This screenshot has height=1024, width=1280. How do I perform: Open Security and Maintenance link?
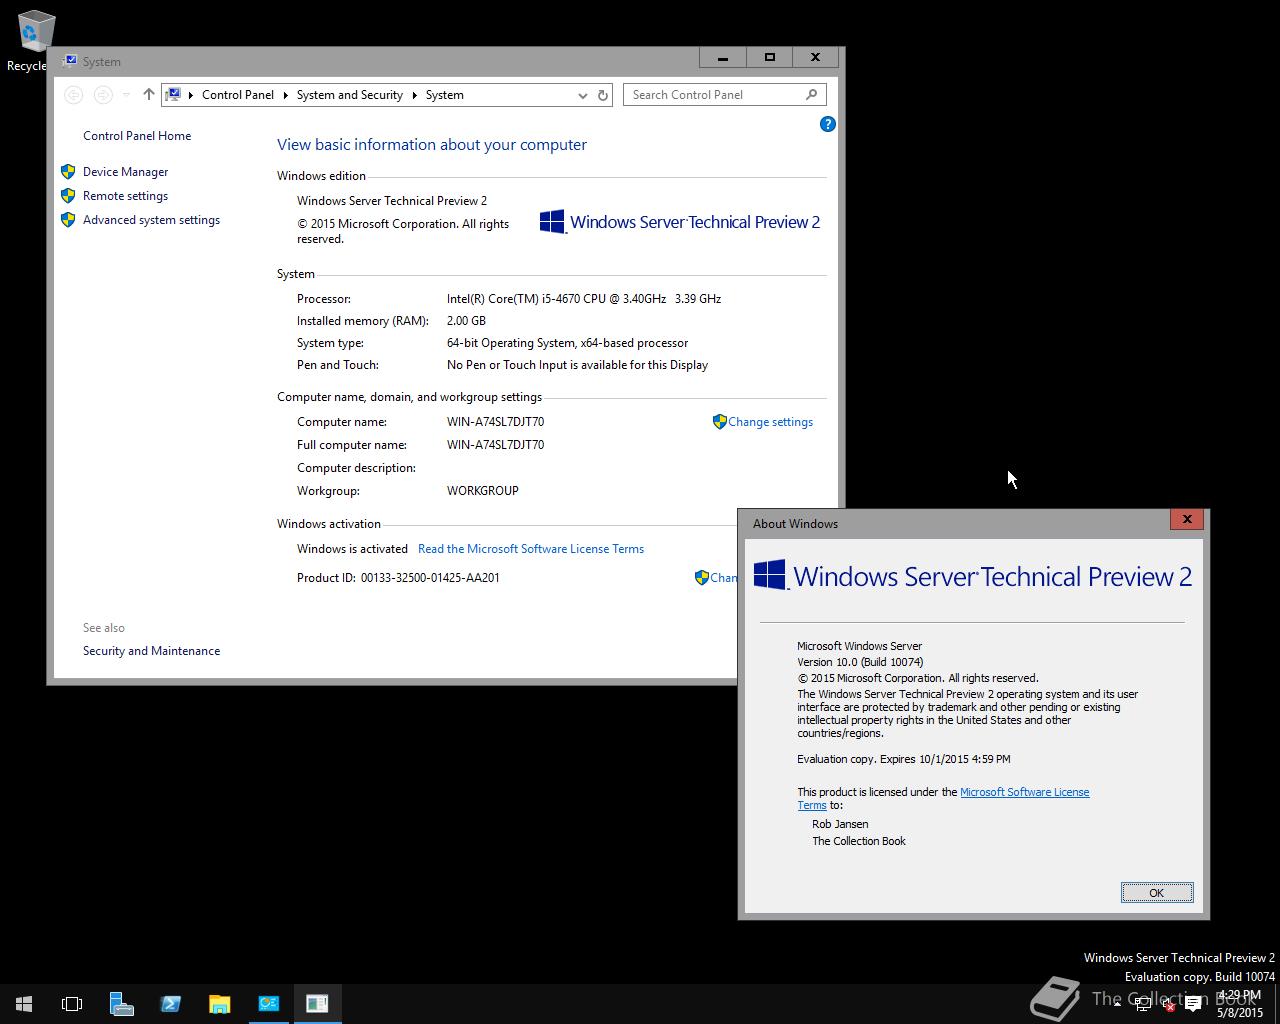151,651
